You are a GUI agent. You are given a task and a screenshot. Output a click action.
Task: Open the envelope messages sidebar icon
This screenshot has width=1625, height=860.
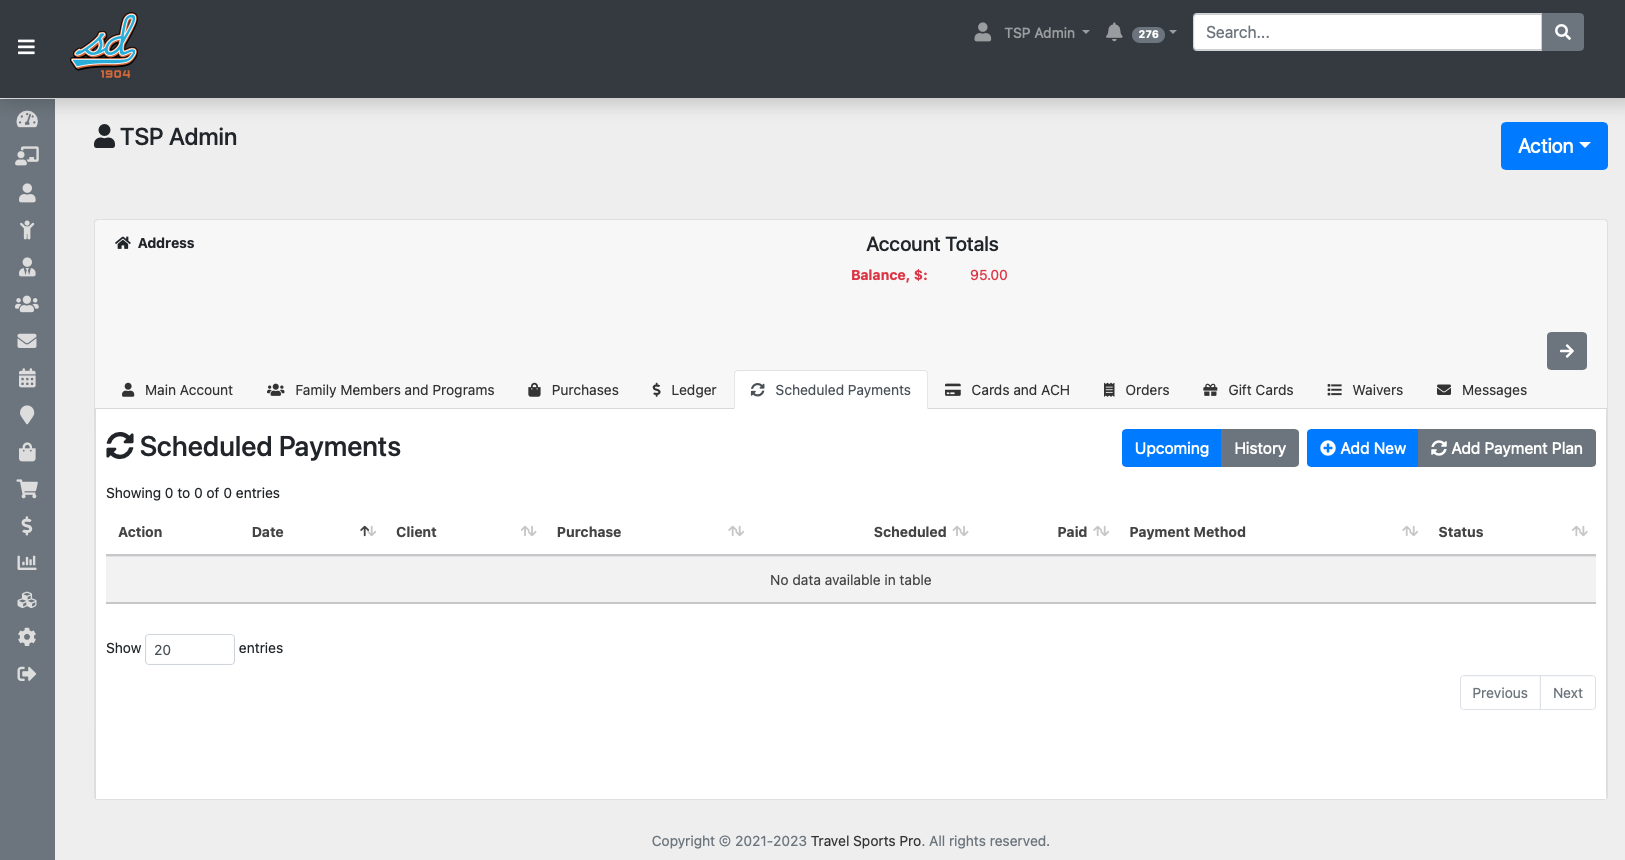click(x=27, y=341)
